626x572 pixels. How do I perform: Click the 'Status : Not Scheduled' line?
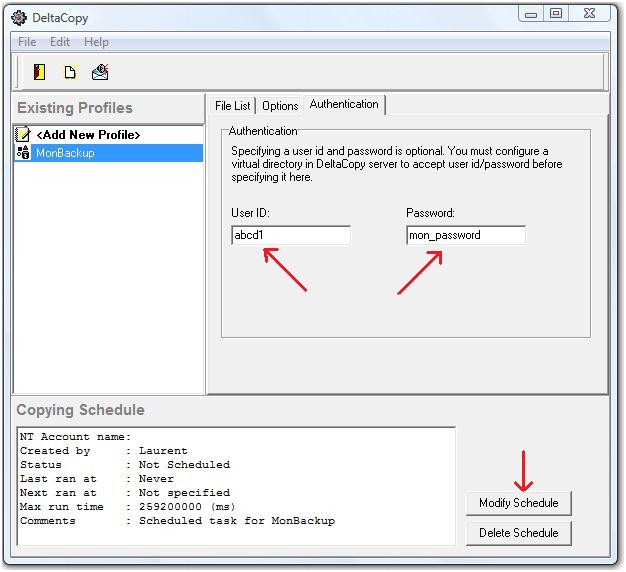125,465
